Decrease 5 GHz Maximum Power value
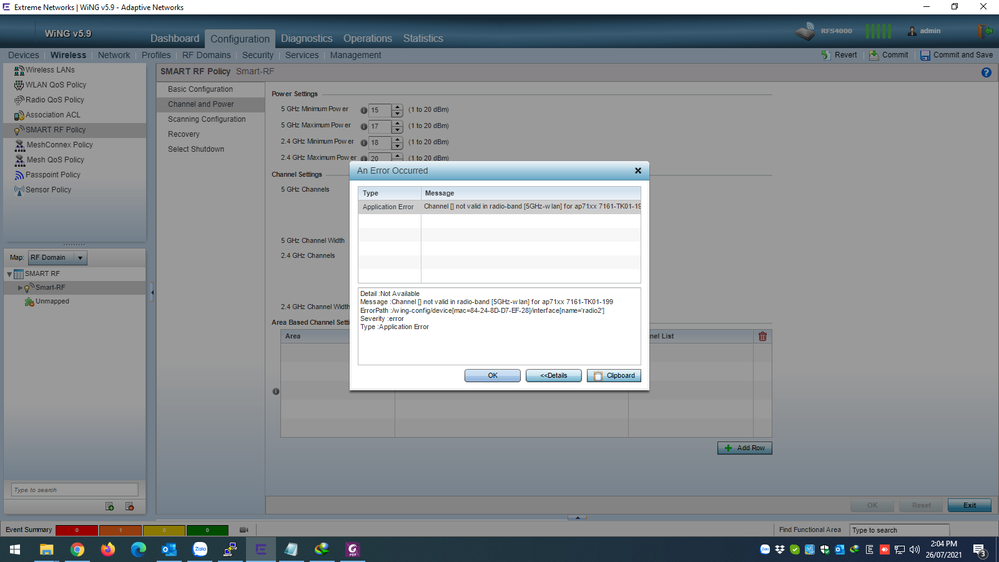 (398, 129)
